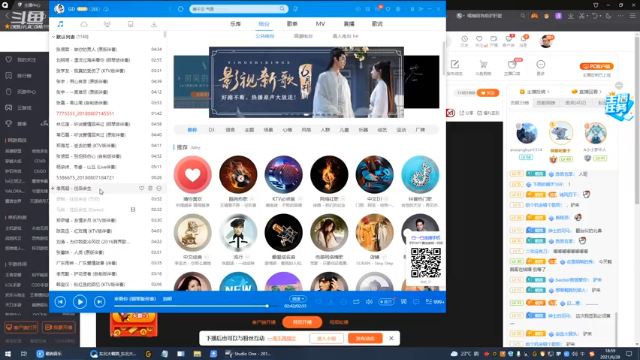Expand the plus sign beside the hovered song

(53, 188)
